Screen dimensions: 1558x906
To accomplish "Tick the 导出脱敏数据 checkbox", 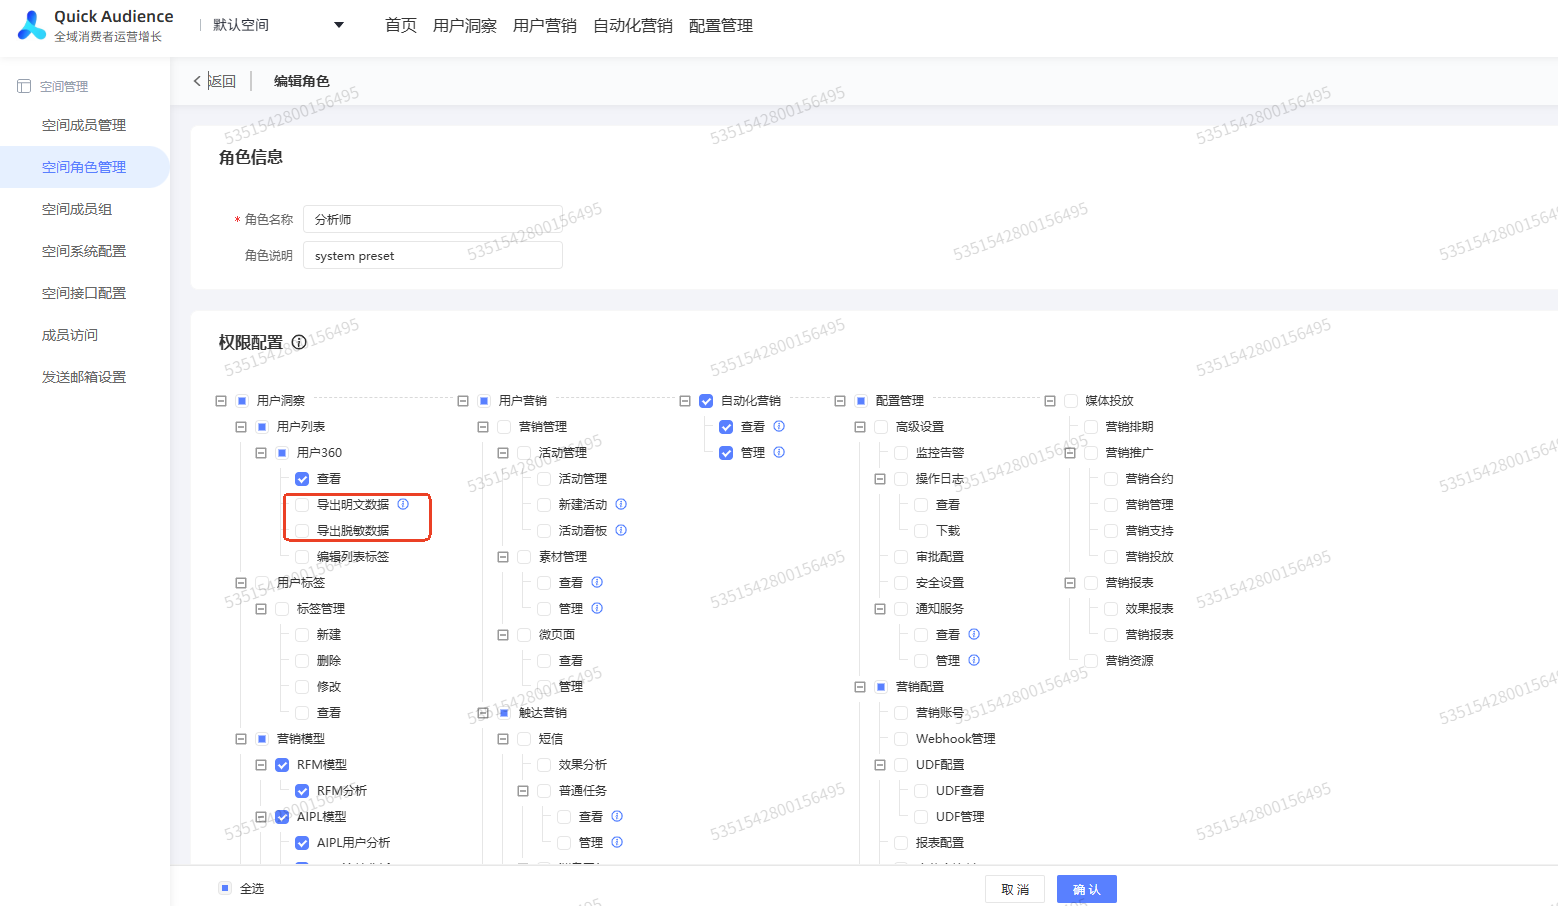I will (302, 531).
